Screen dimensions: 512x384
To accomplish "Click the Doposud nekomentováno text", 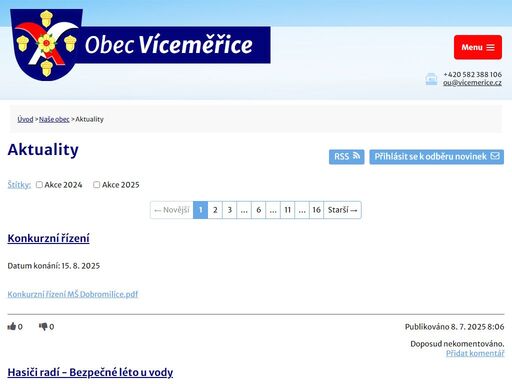I will pyautogui.click(x=457, y=344).
